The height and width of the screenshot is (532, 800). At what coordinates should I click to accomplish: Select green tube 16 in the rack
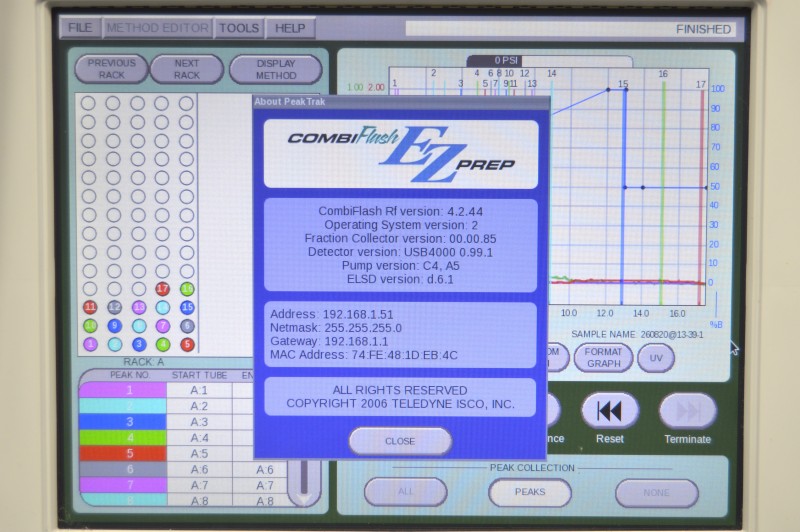[x=187, y=289]
